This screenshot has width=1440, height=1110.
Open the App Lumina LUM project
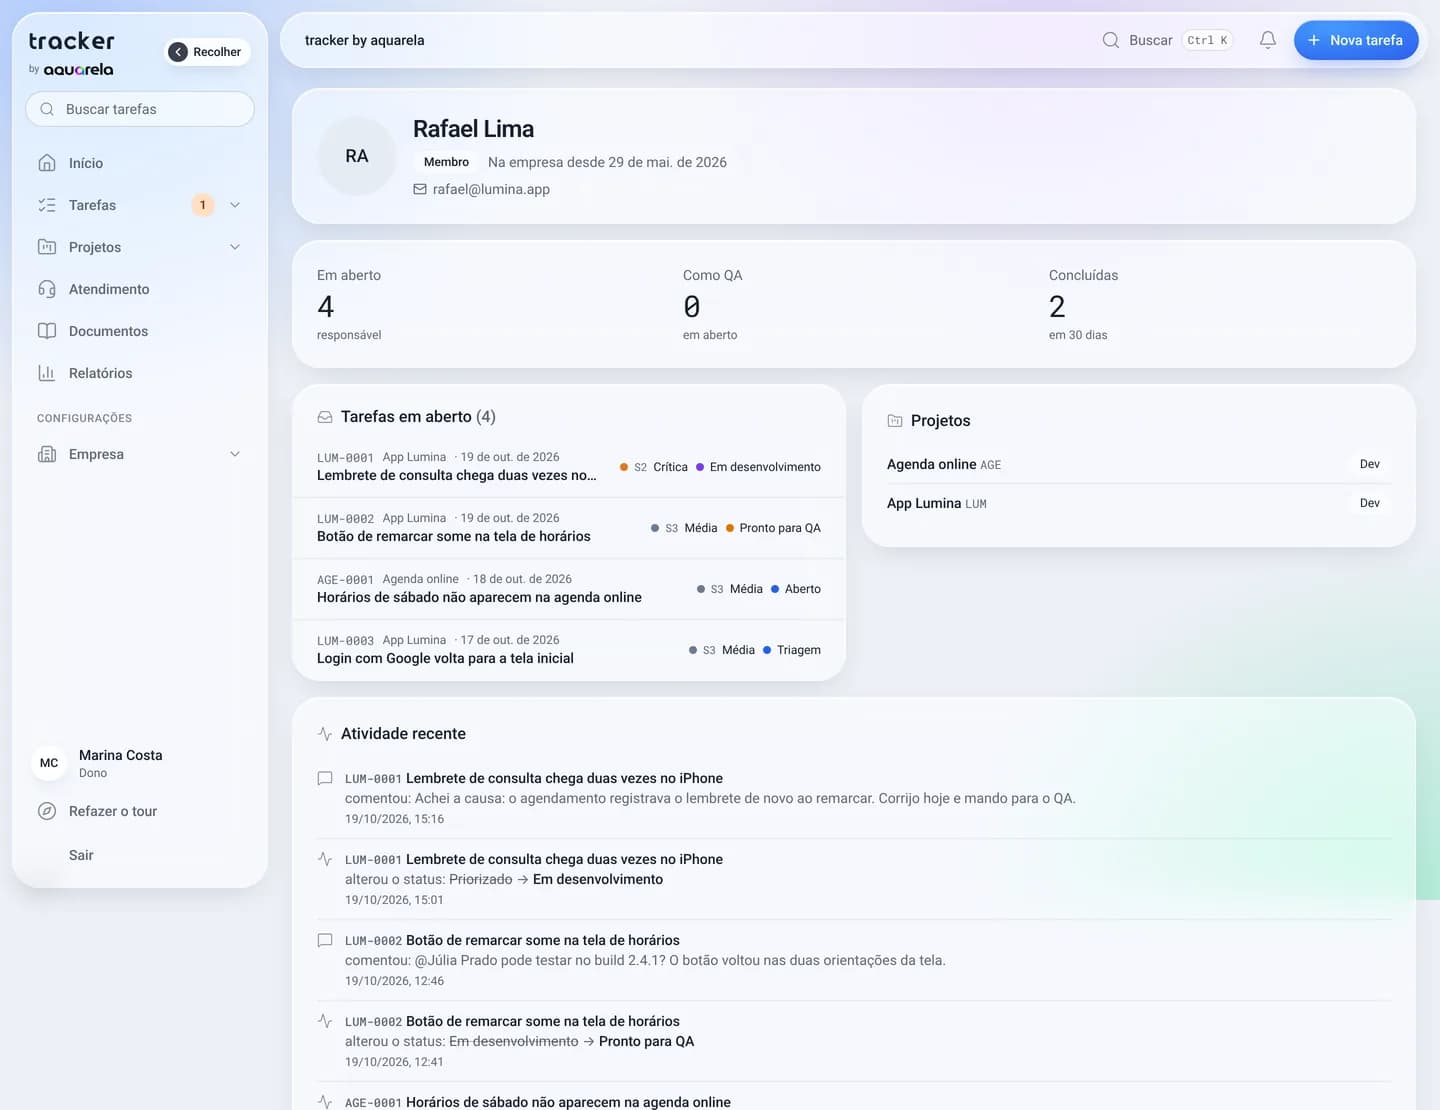(x=1138, y=503)
